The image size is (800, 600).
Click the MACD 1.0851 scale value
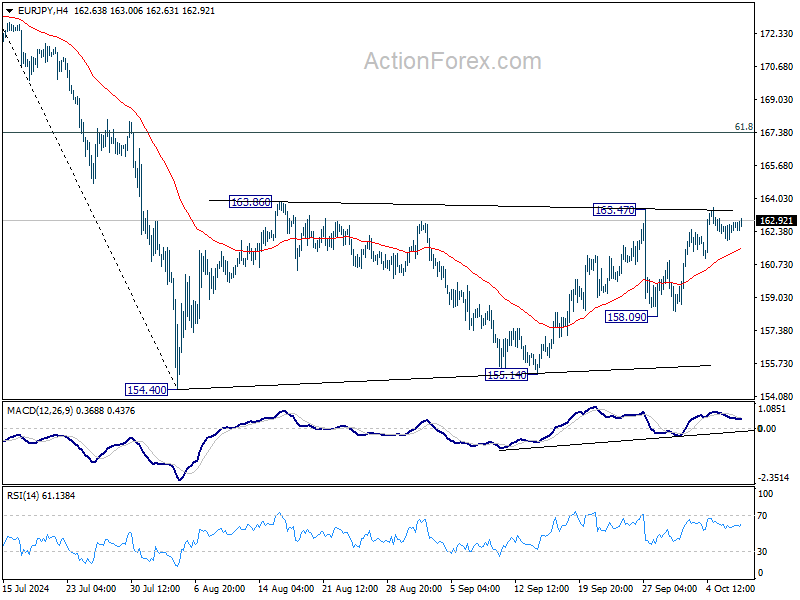pos(772,409)
